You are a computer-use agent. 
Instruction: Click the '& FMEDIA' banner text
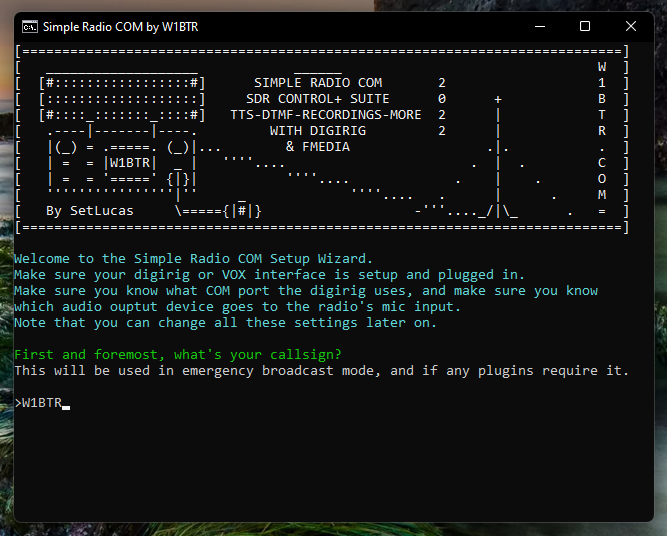(x=318, y=147)
